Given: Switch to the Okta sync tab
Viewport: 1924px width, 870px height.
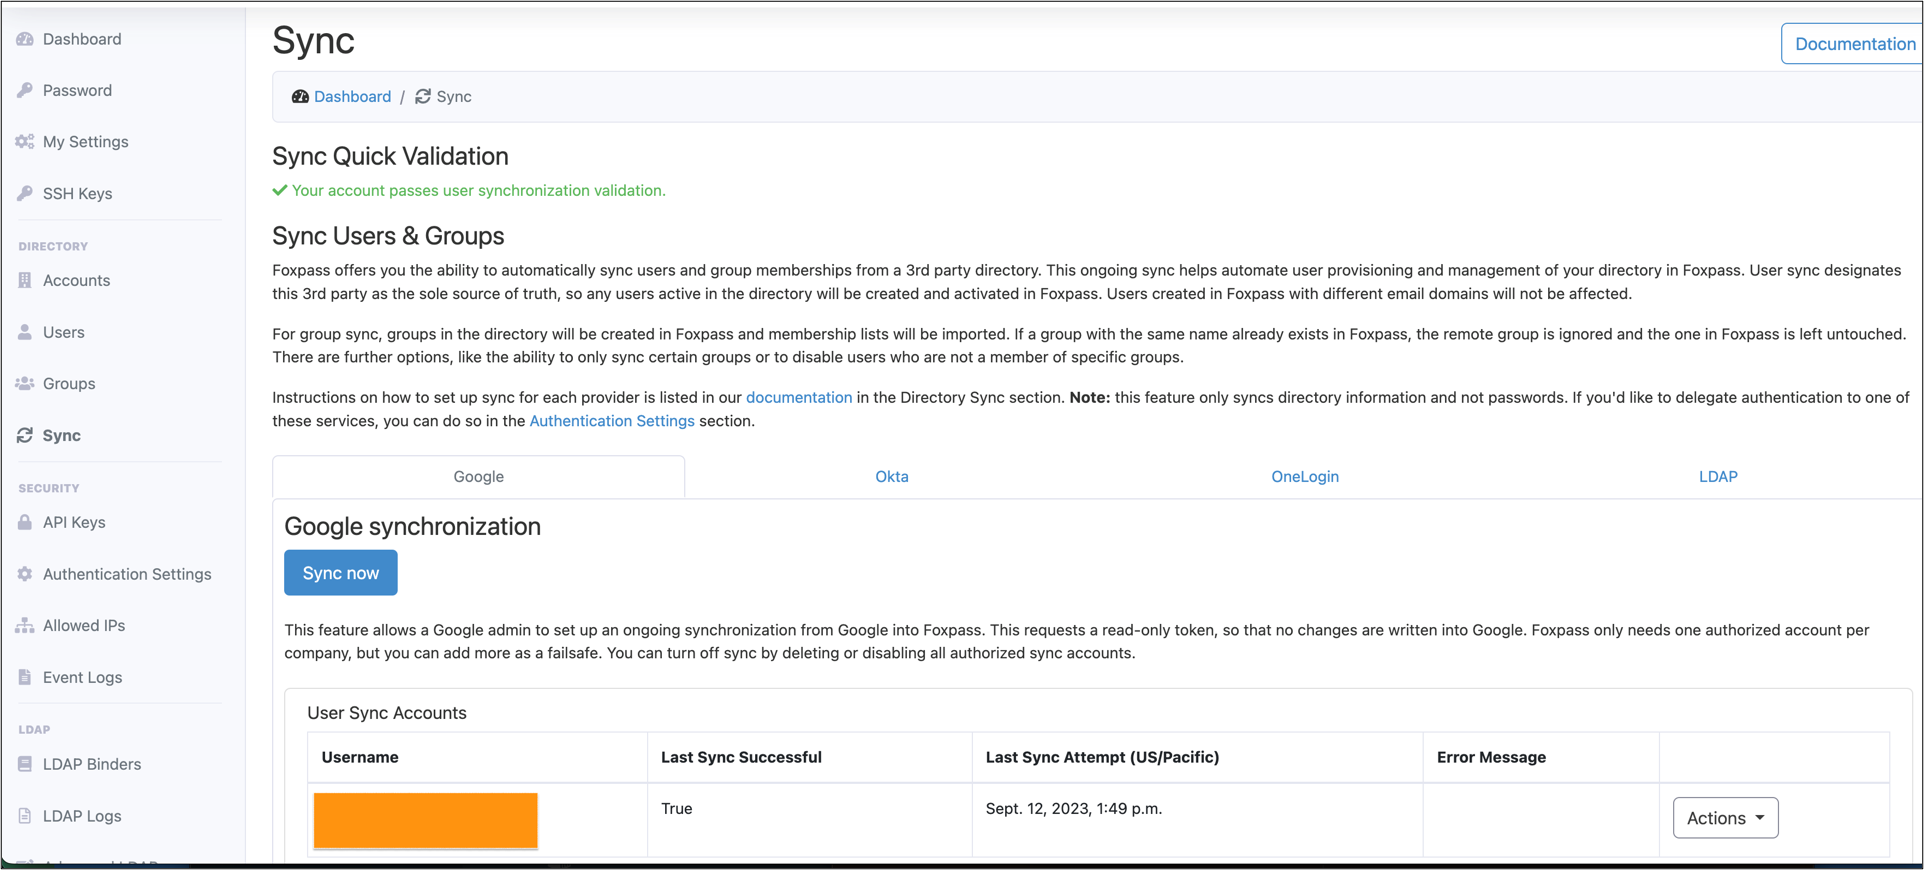Looking at the screenshot, I should point(892,477).
